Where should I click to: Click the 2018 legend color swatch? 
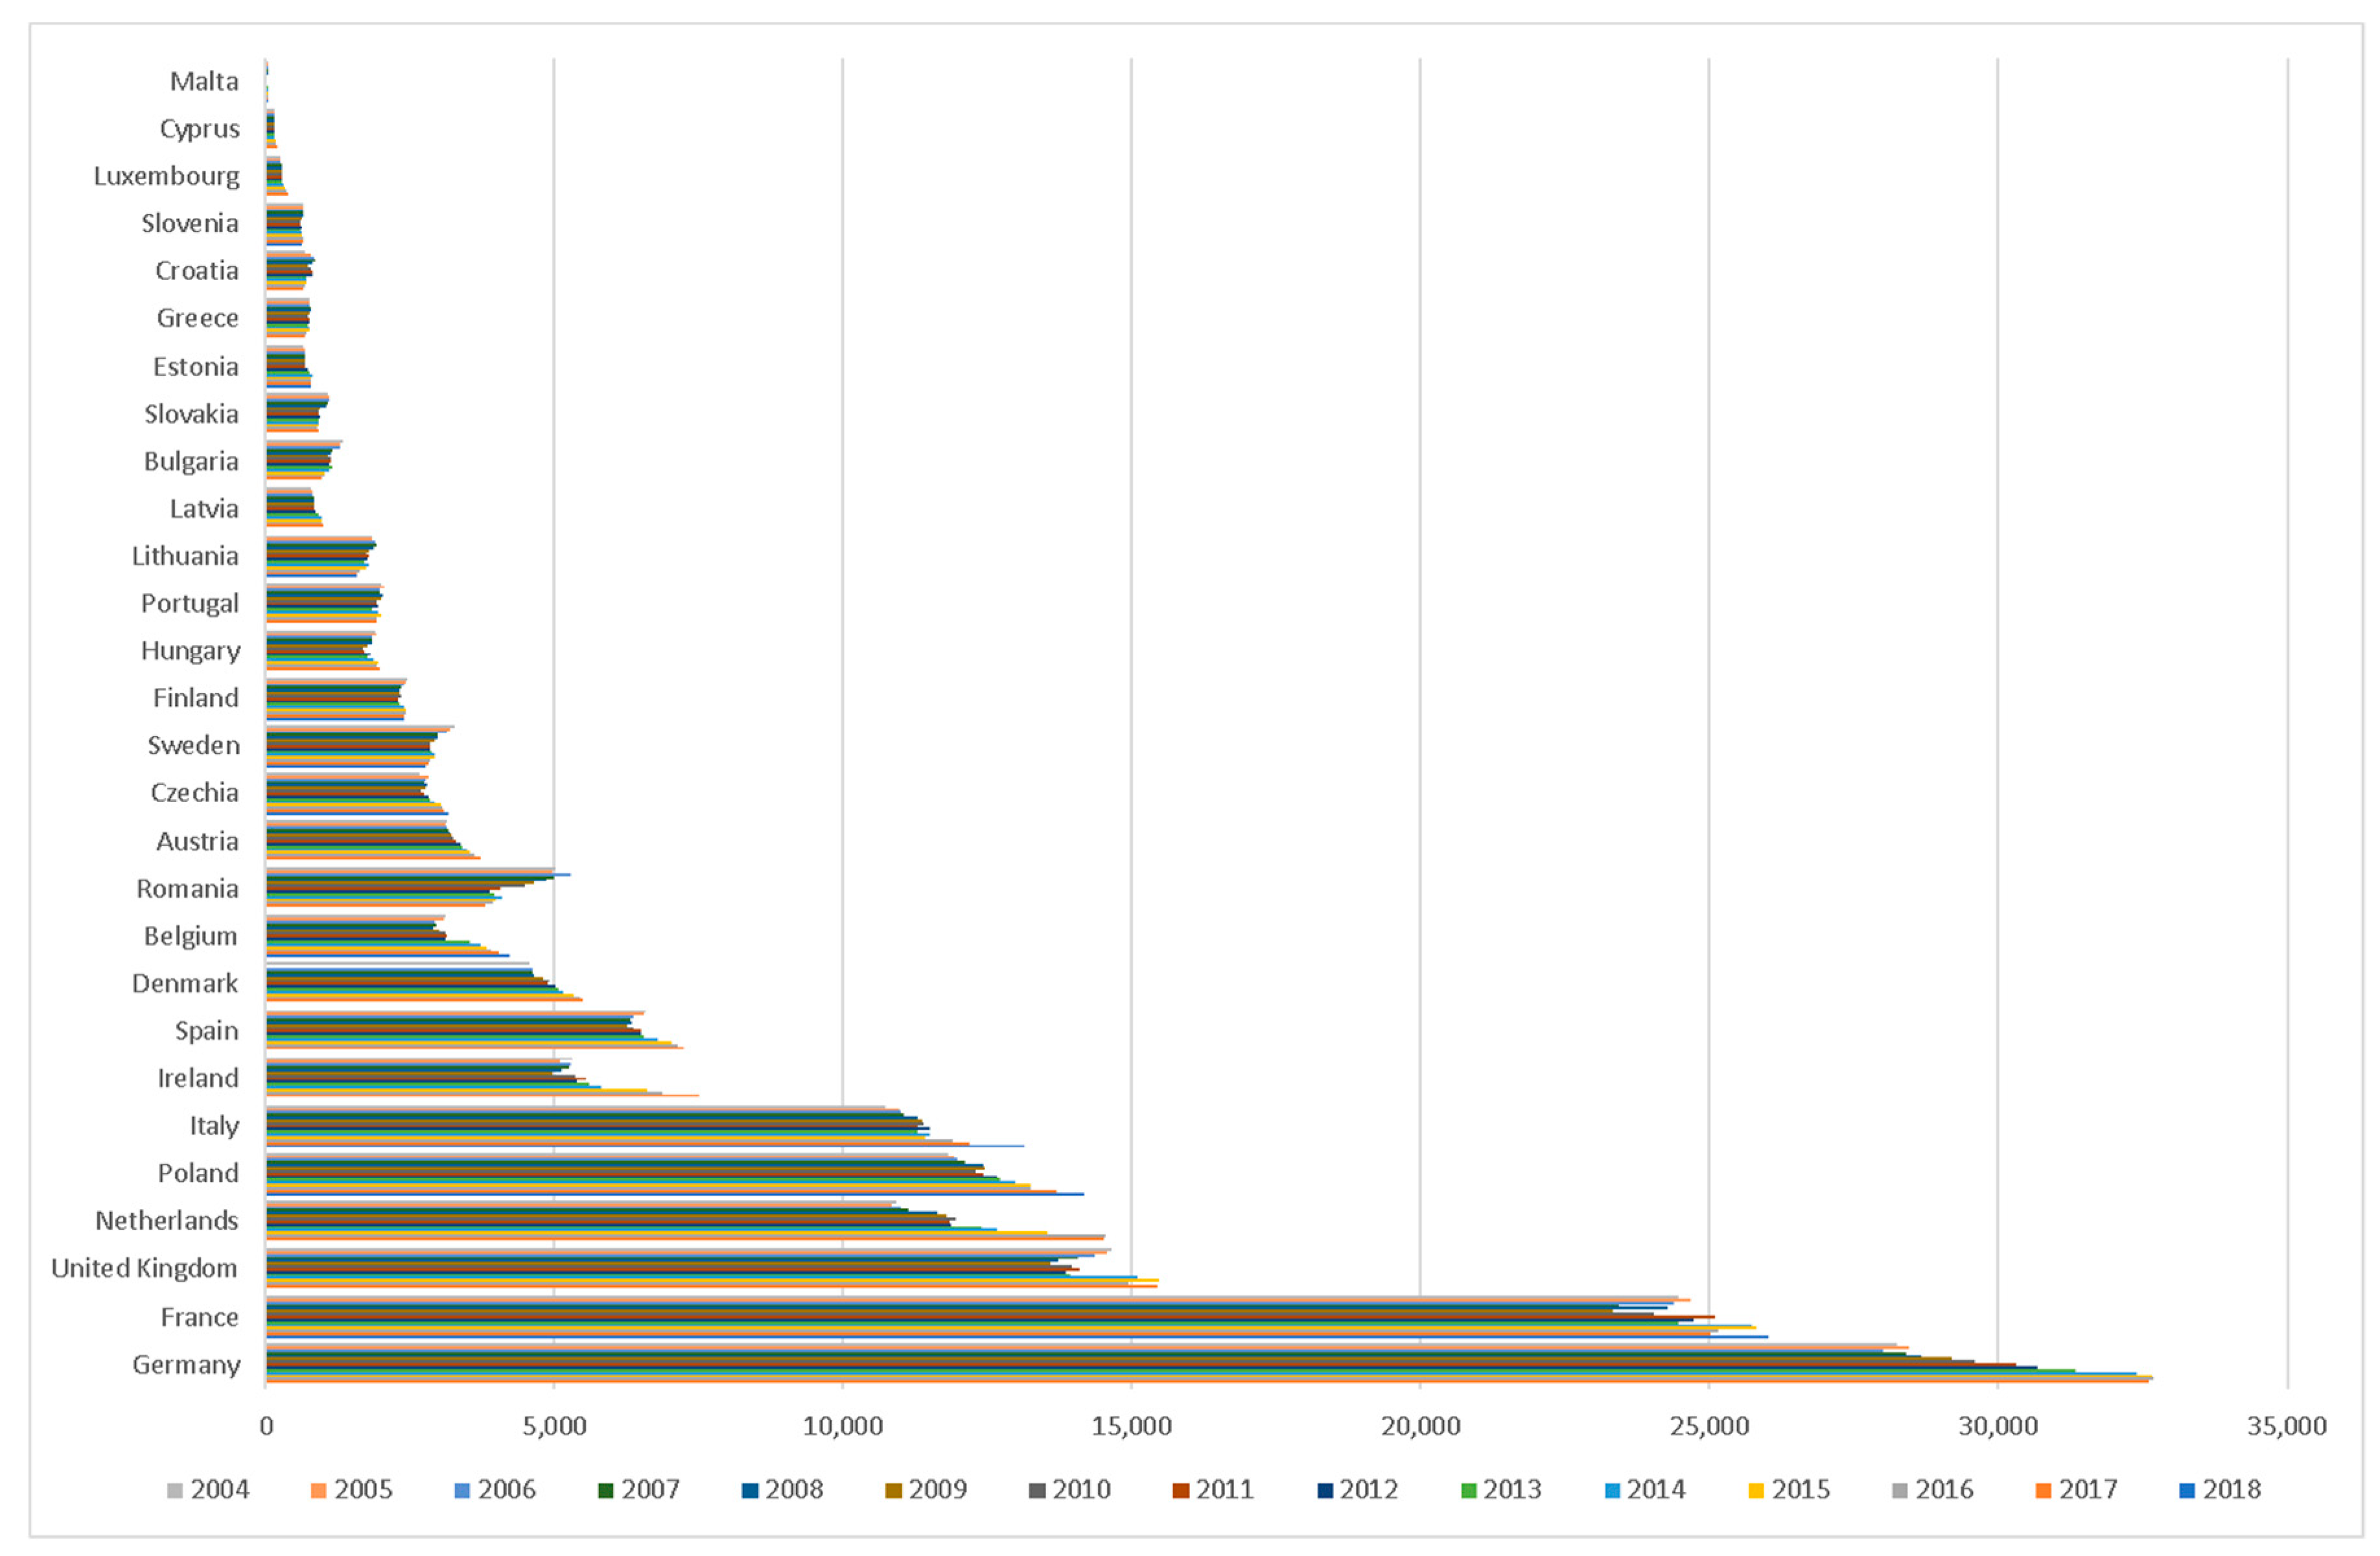click(2187, 1490)
